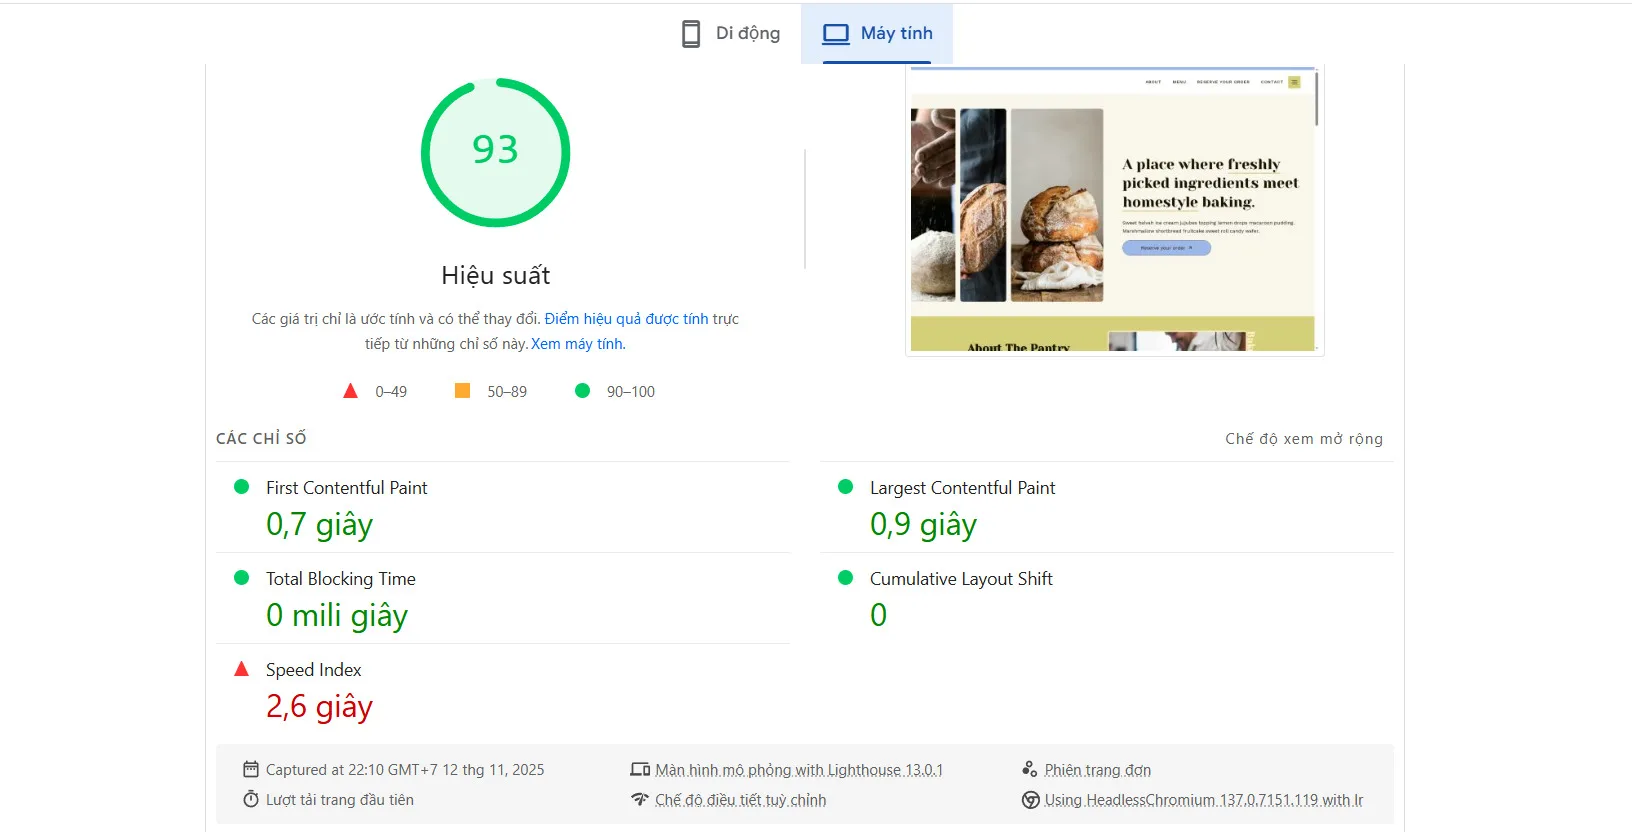Click the Largest Contentful Paint label
Image resolution: width=1632 pixels, height=832 pixels.
point(963,488)
